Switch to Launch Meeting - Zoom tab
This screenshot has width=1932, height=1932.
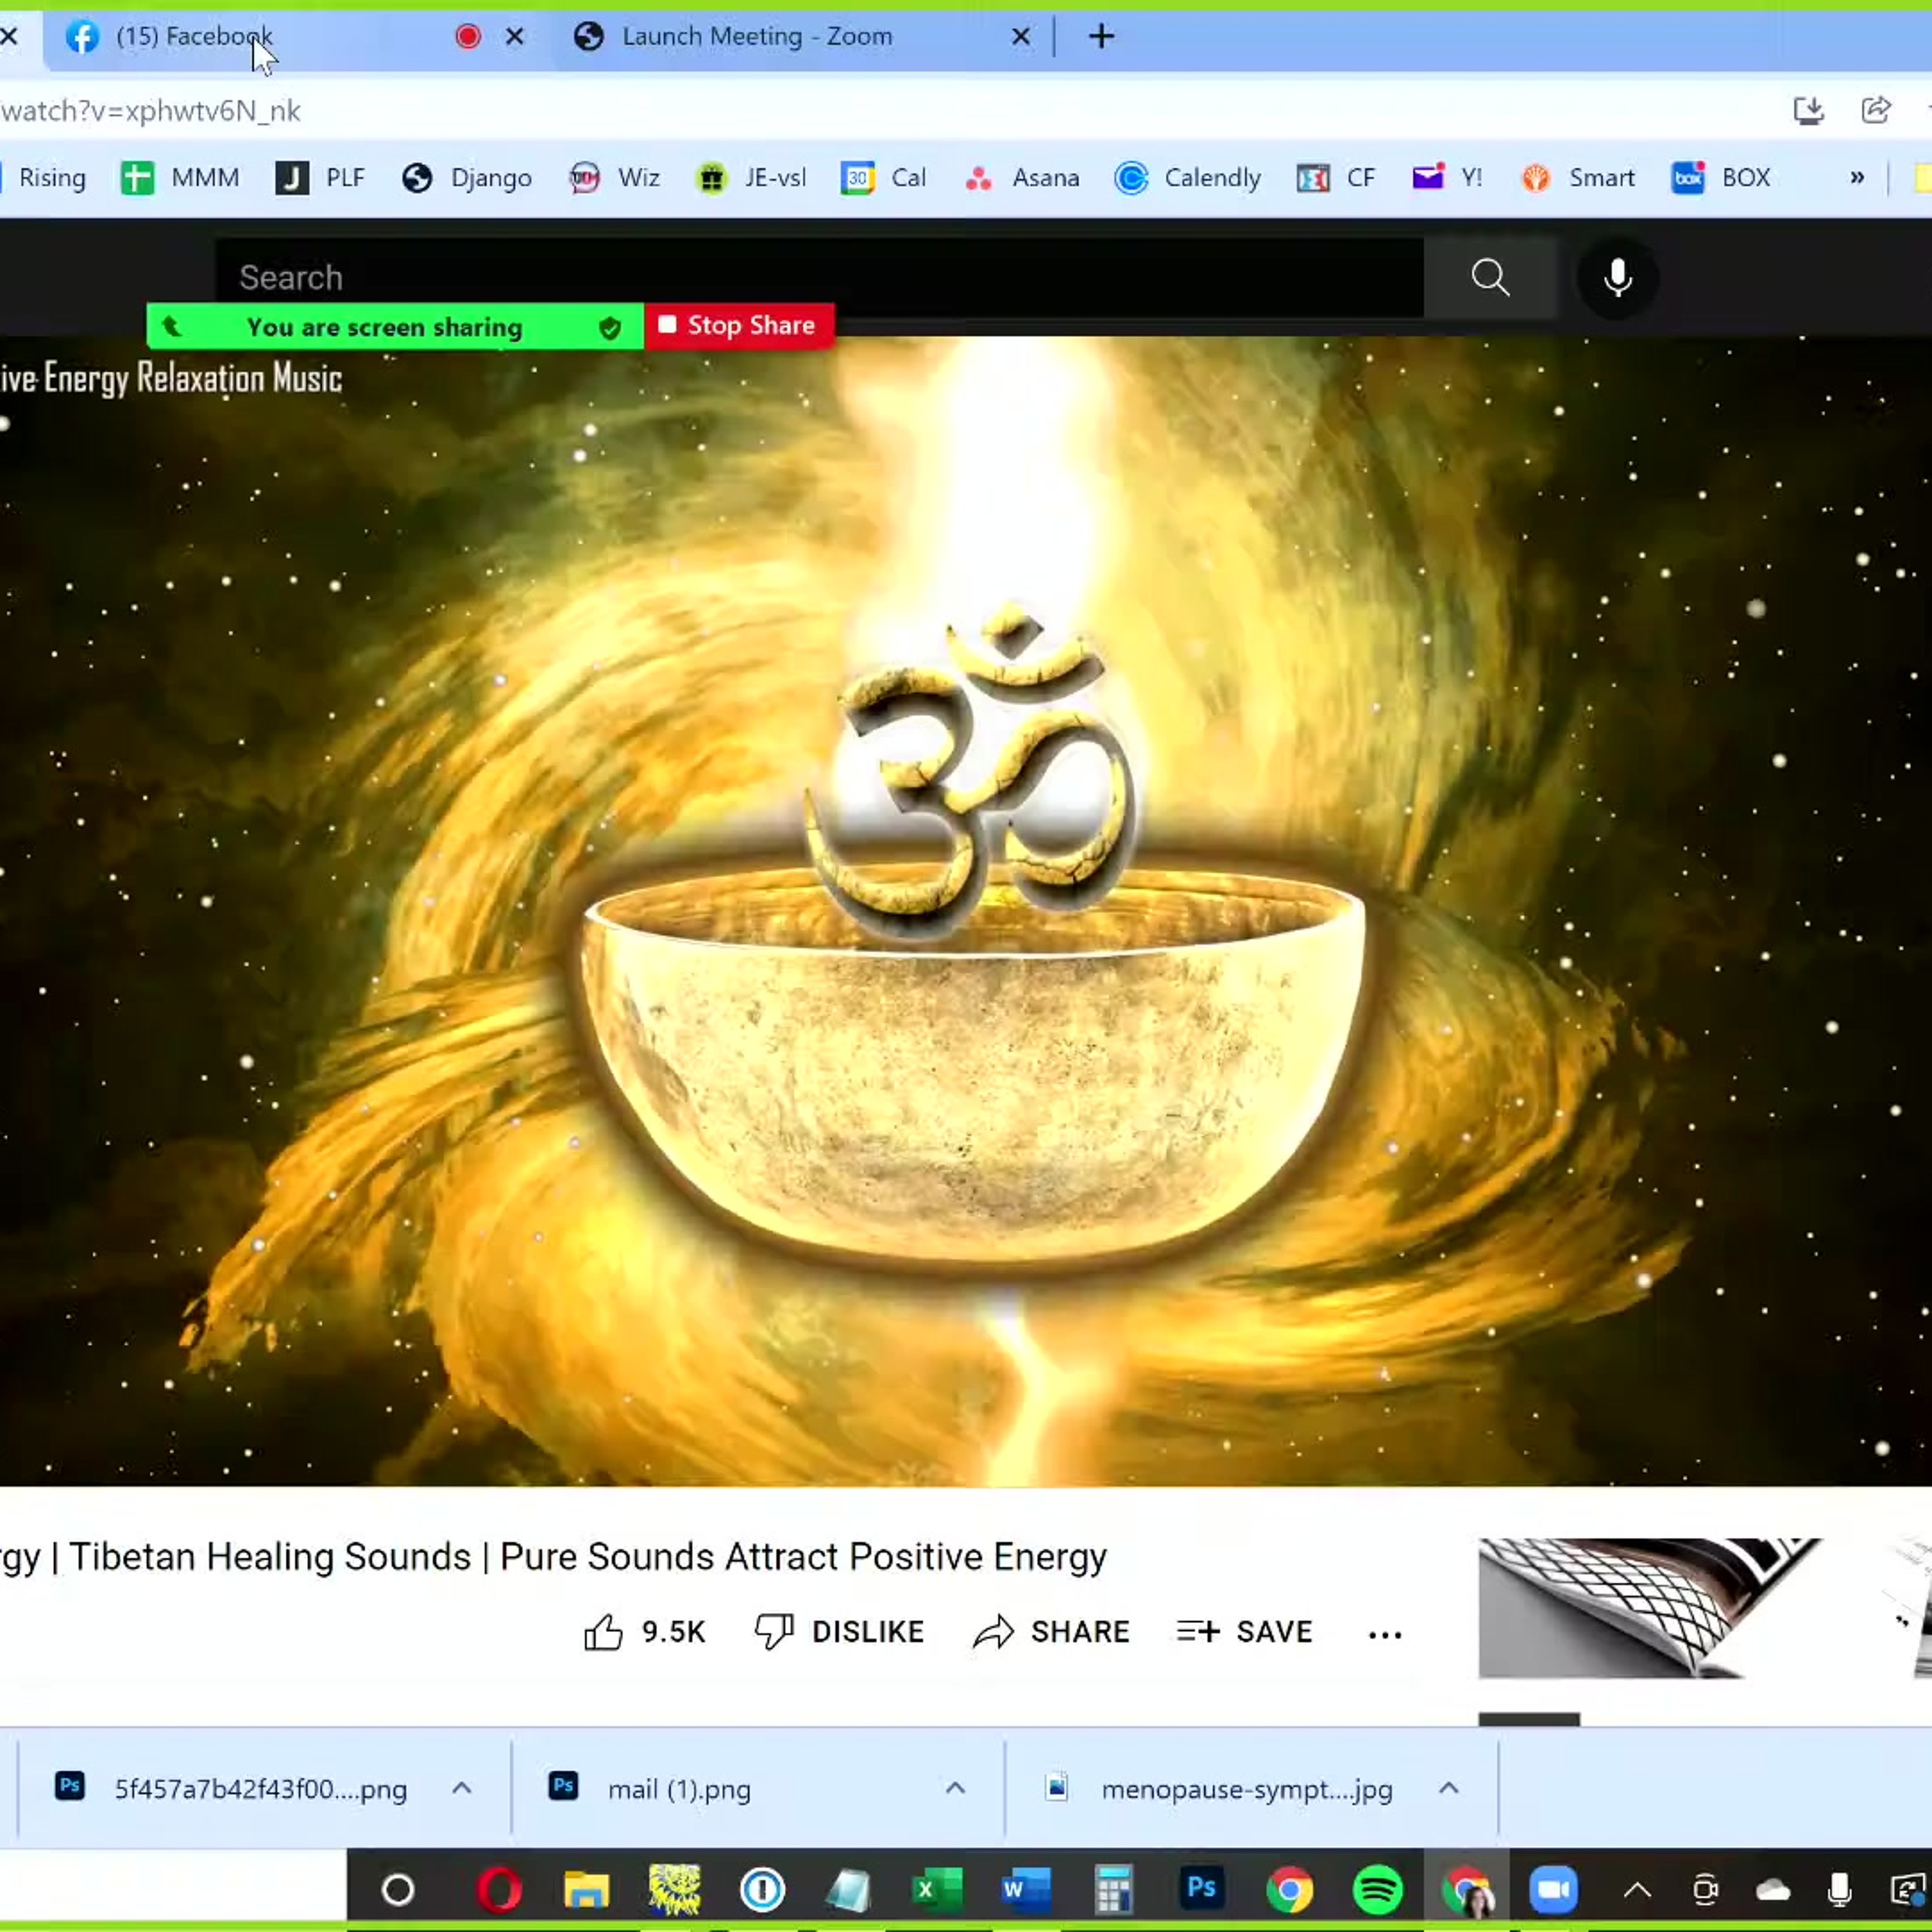(757, 37)
